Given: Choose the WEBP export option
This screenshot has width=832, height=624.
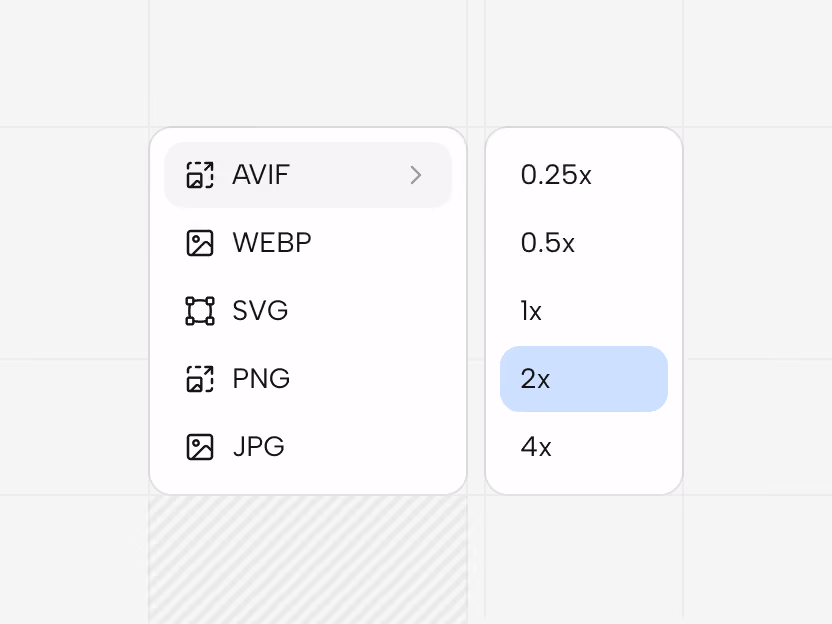Looking at the screenshot, I should pos(308,243).
